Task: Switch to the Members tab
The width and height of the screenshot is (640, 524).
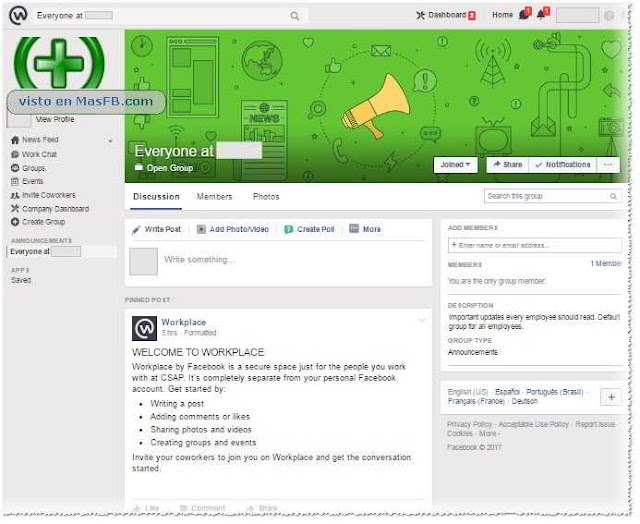Action: pos(214,197)
